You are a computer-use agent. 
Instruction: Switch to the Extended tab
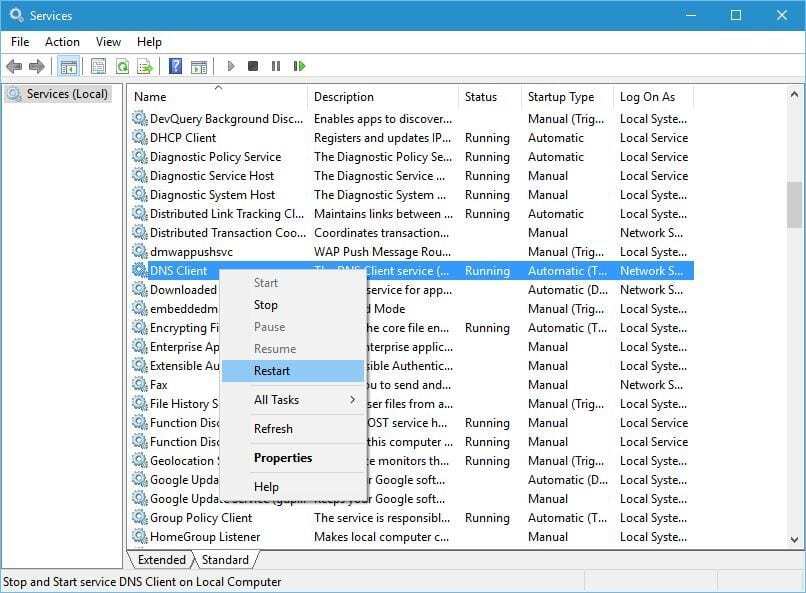[x=161, y=560]
